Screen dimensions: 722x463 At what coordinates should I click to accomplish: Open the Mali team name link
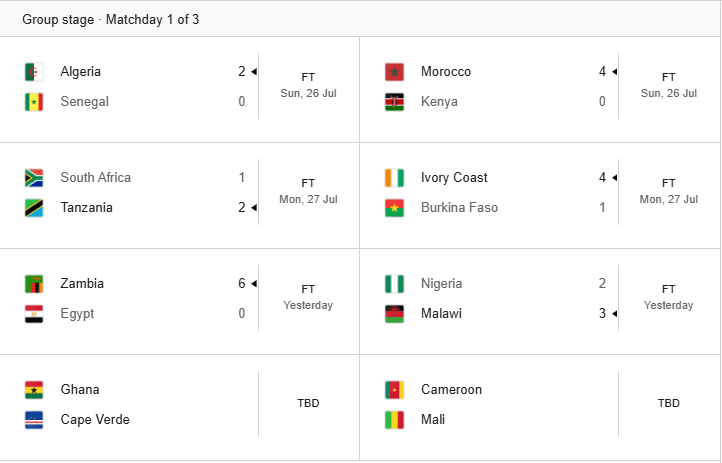433,419
